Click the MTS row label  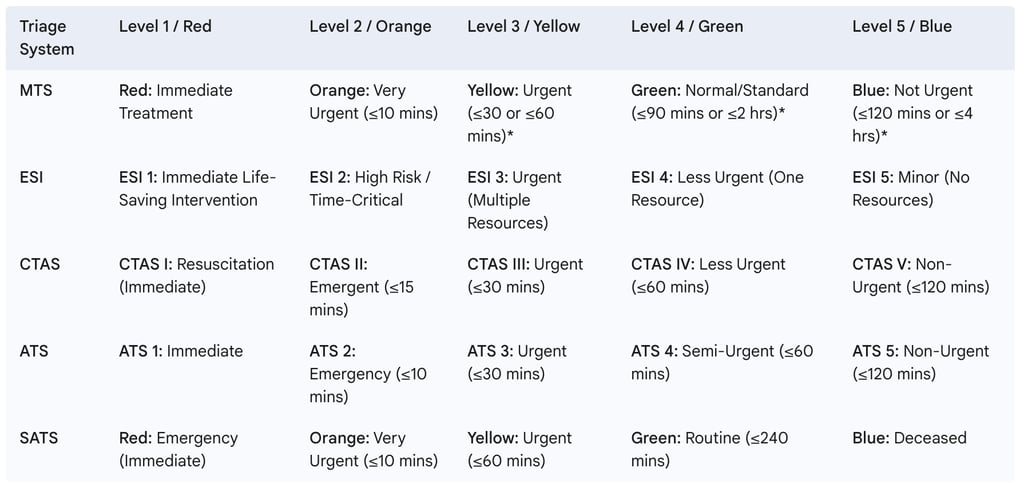[36, 90]
